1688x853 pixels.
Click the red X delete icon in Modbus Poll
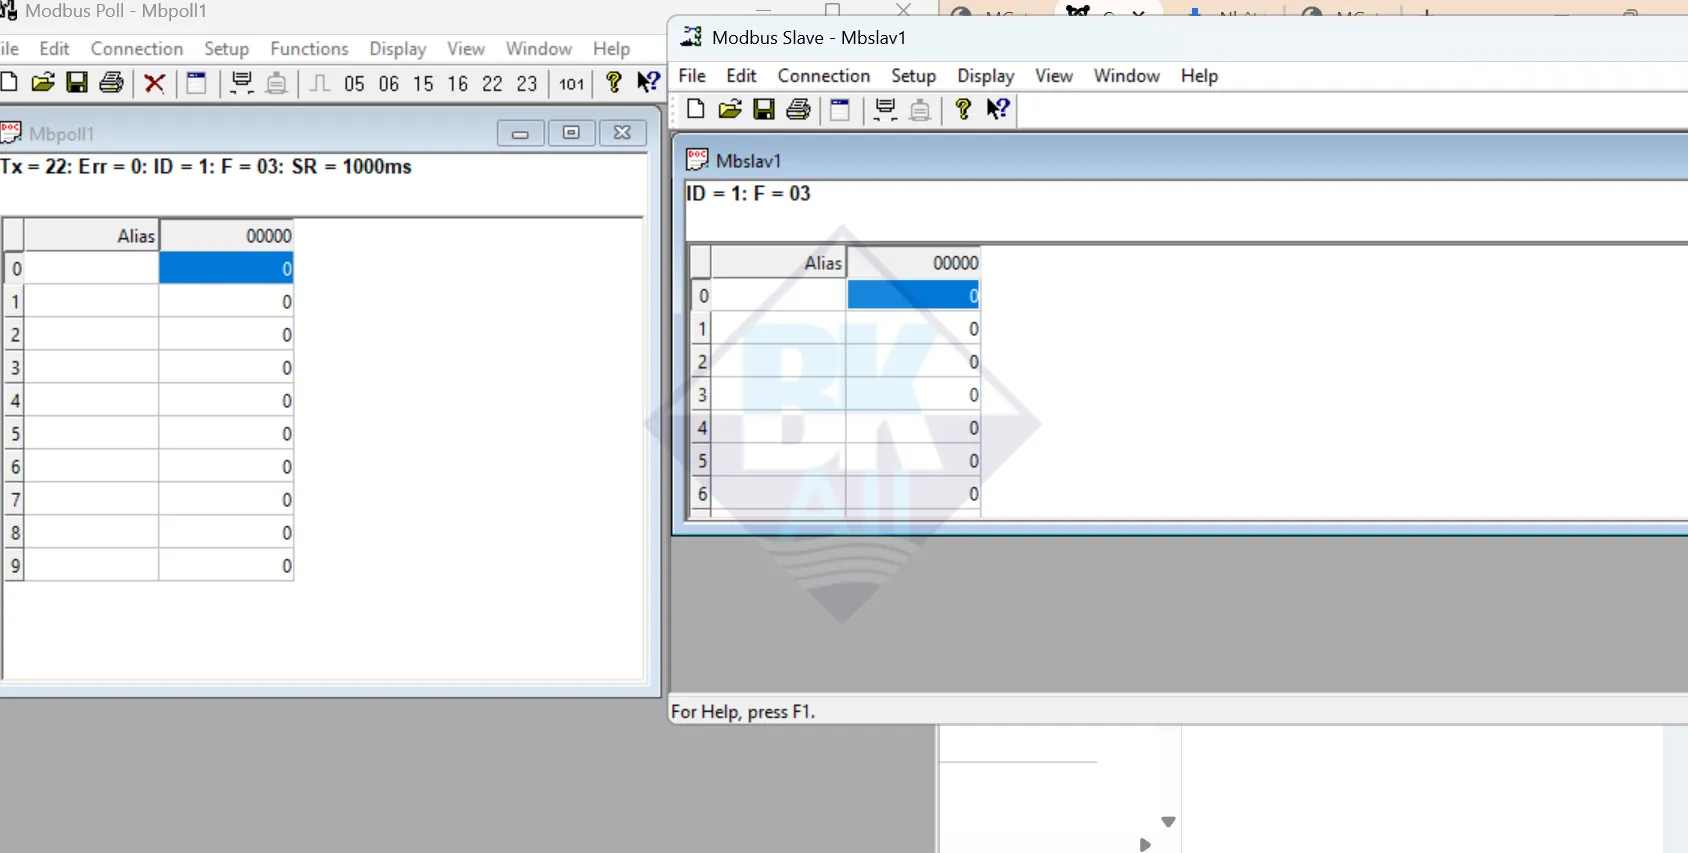point(154,83)
